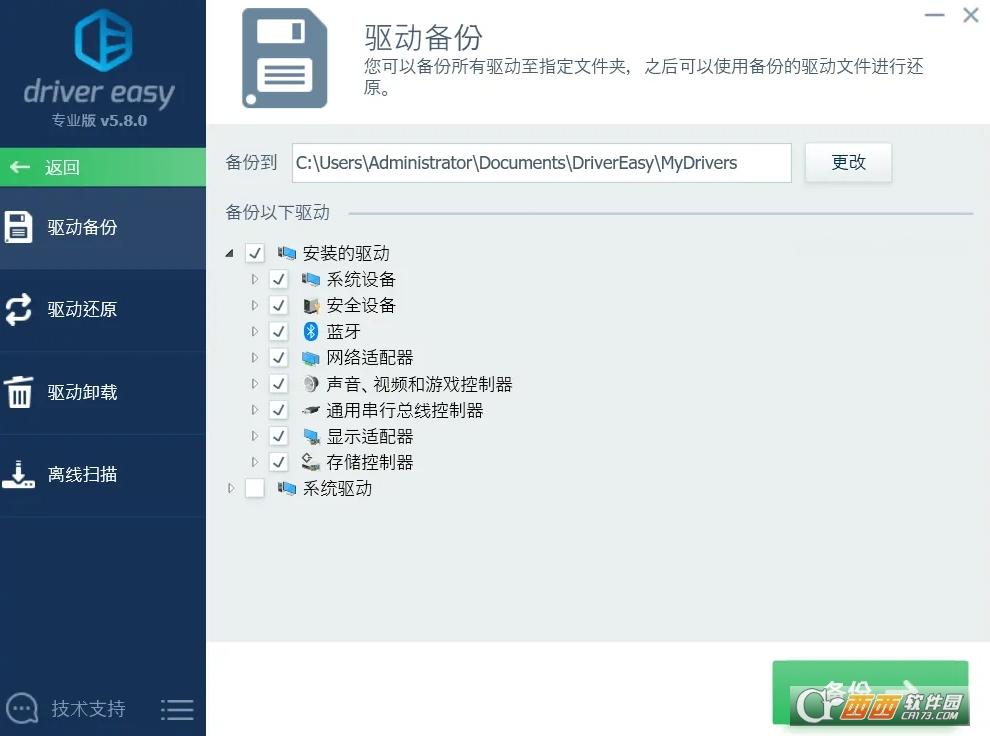Click the 安装的驱动 device icon
Image resolution: width=990 pixels, height=736 pixels.
(x=287, y=253)
